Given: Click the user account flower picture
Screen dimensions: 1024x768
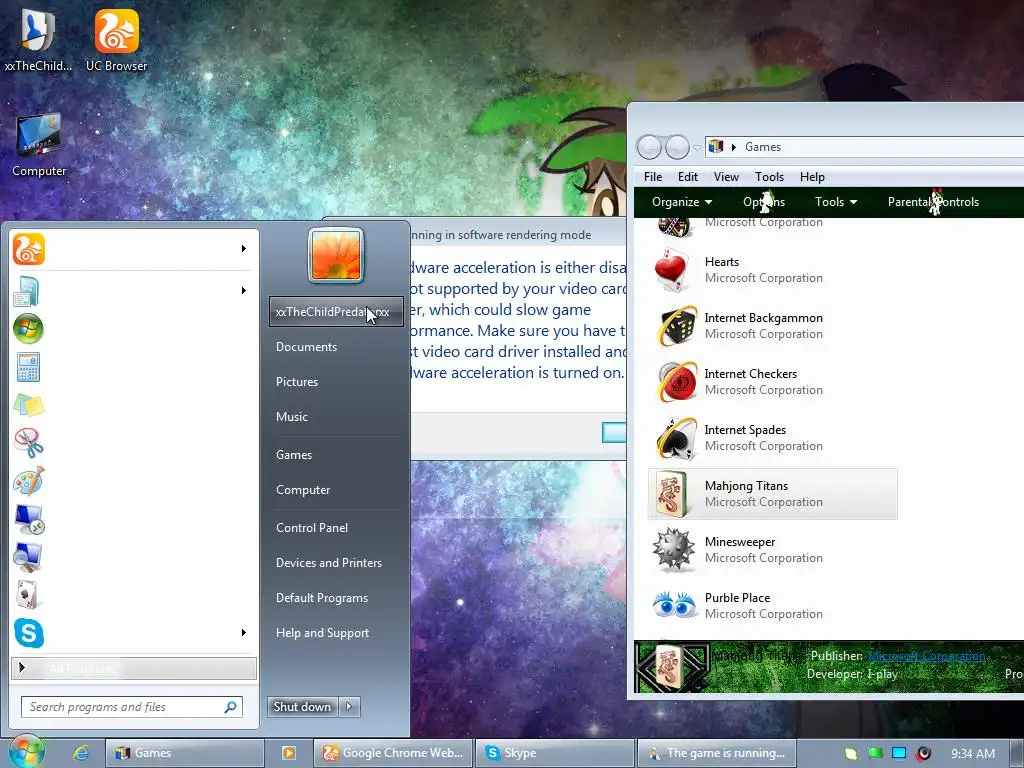Looking at the screenshot, I should click(336, 255).
